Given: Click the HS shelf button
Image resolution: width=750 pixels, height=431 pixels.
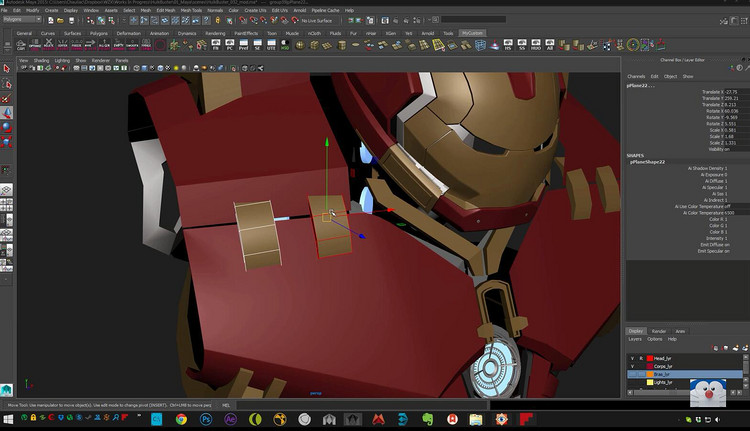Looking at the screenshot, I should point(508,45).
